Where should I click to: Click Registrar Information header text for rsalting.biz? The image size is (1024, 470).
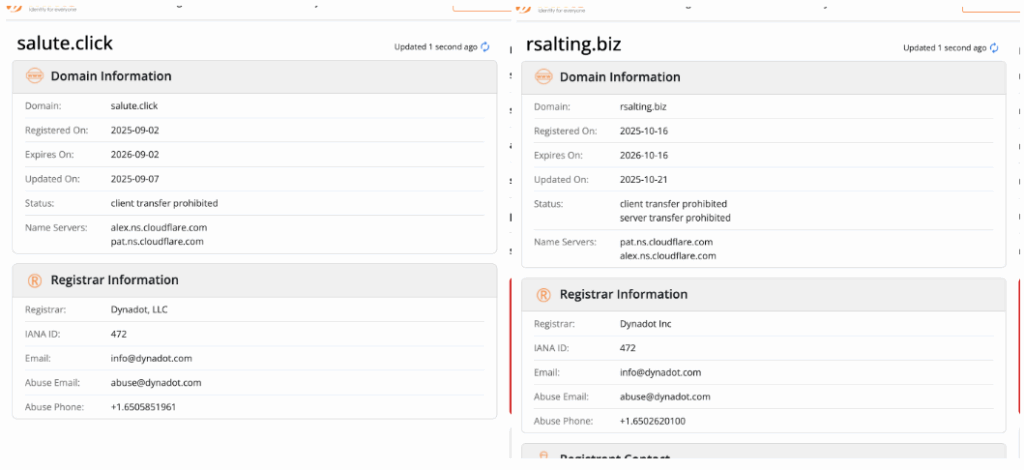coord(623,294)
